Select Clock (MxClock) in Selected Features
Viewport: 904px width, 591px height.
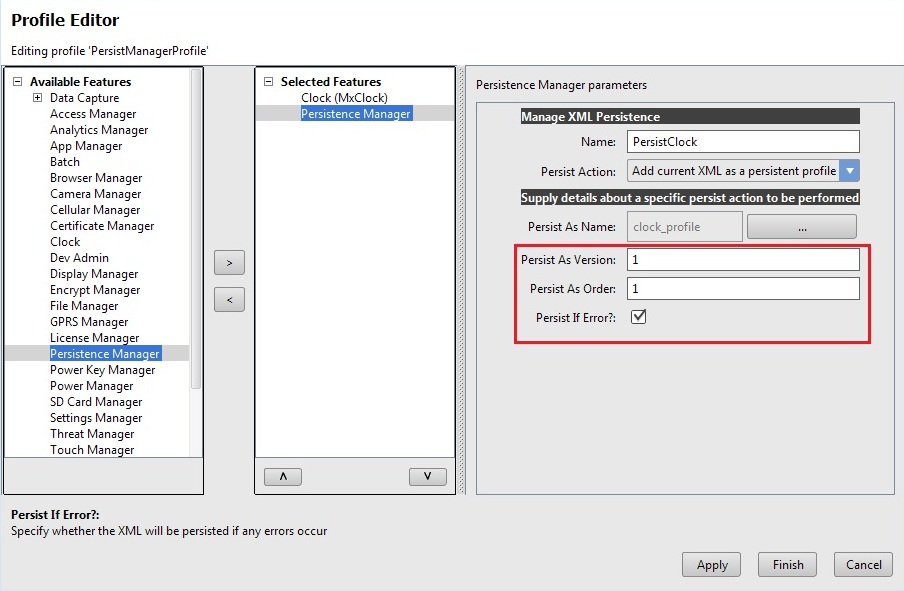(344, 98)
